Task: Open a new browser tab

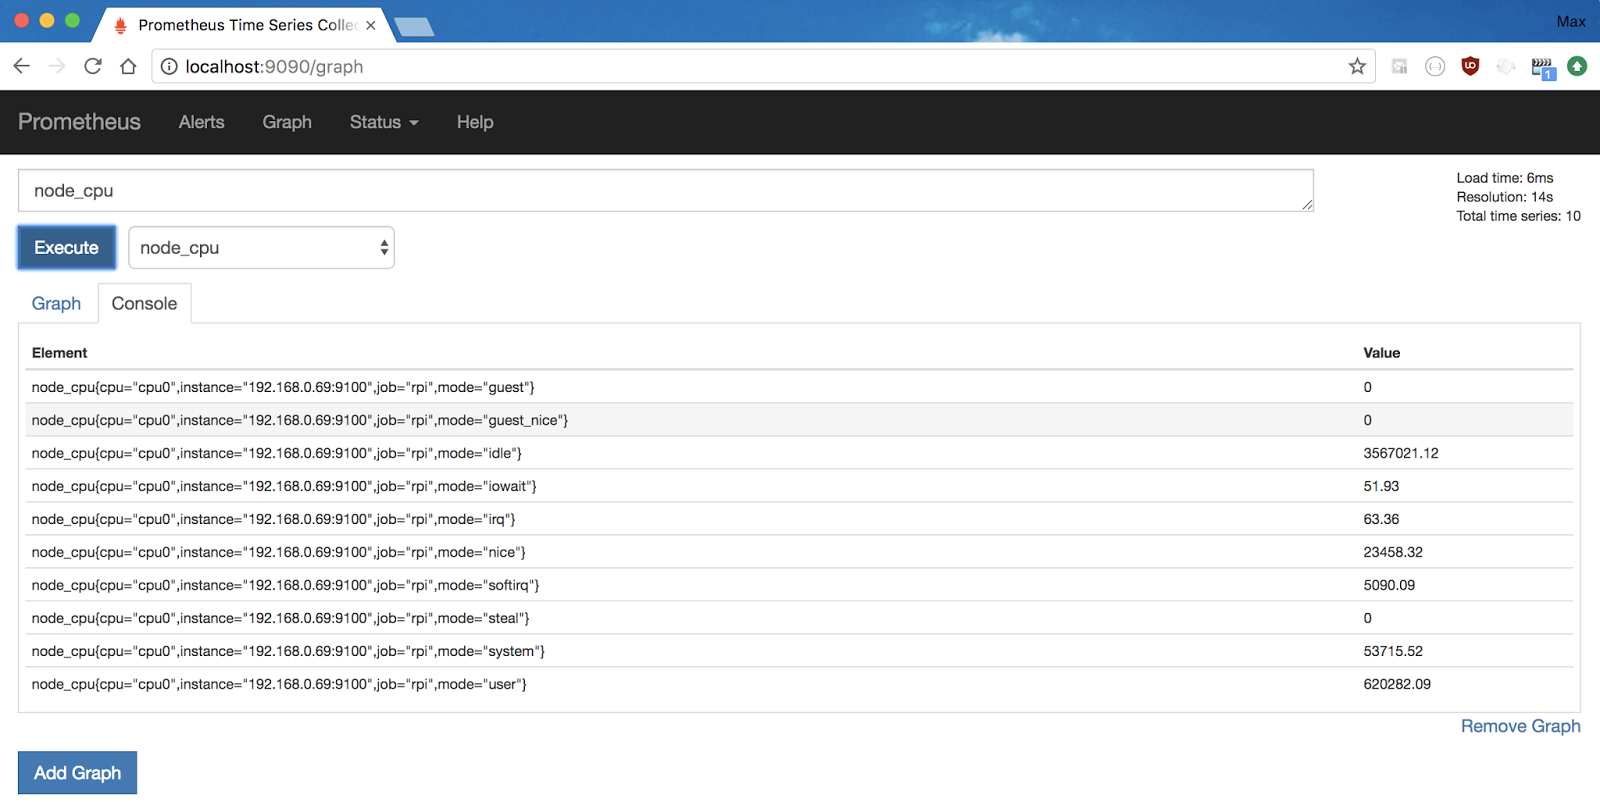Action: click(x=414, y=26)
